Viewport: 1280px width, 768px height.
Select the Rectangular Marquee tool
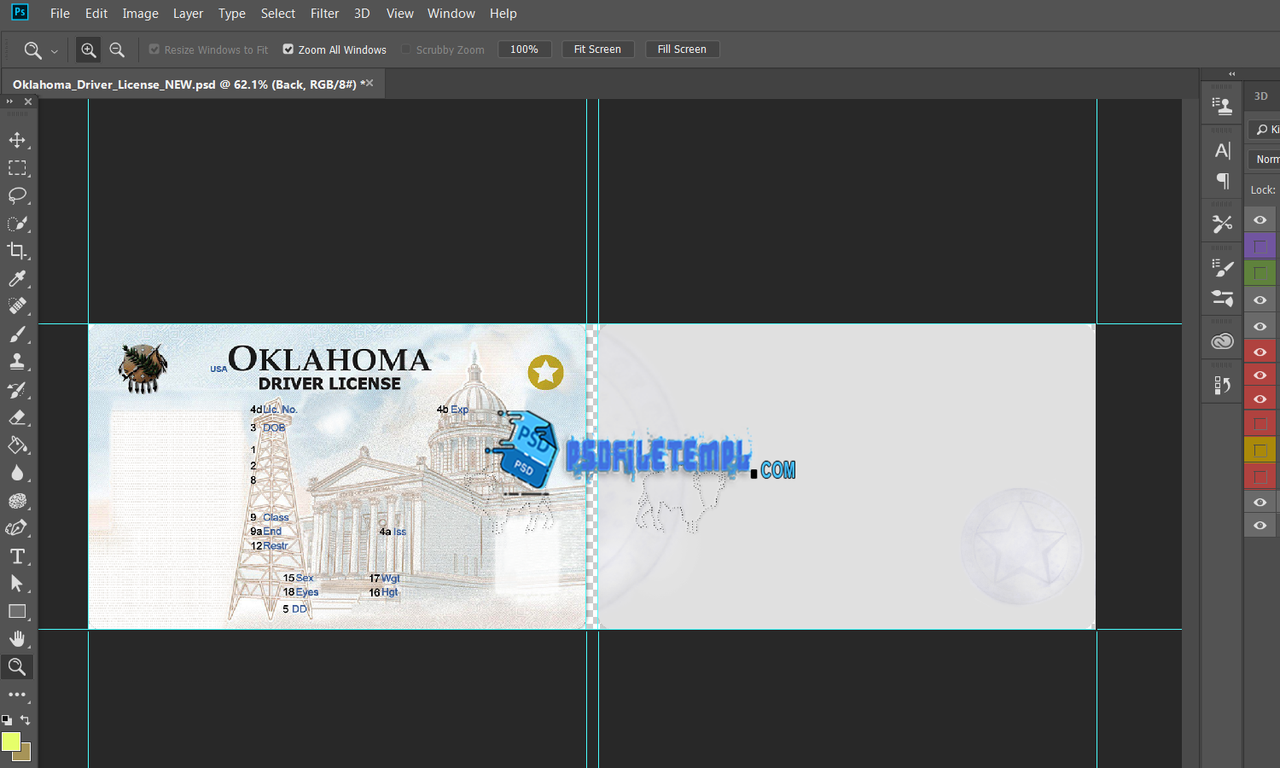pyautogui.click(x=17, y=168)
